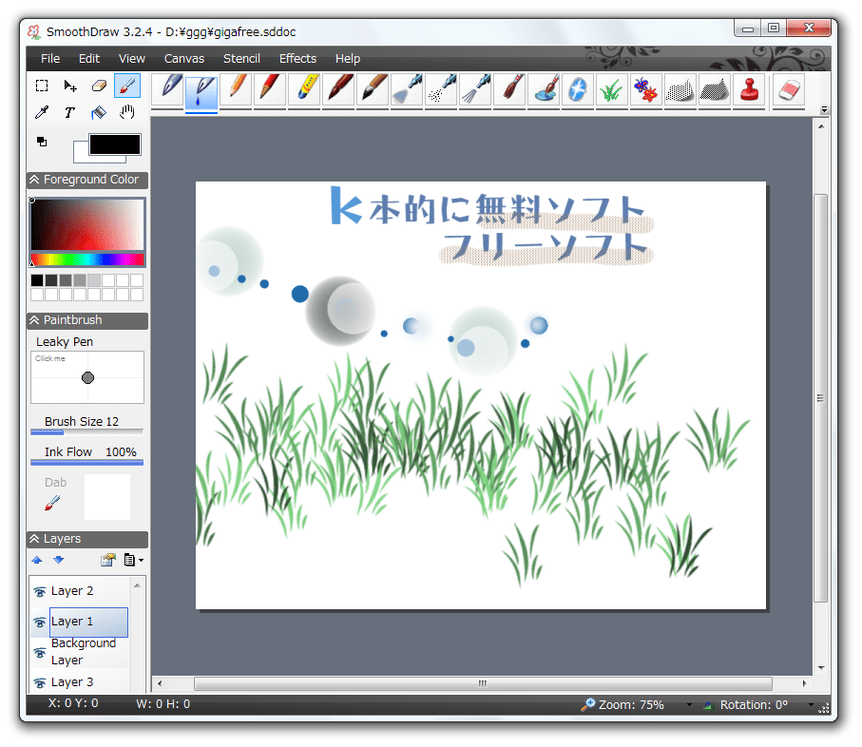Hide Layer 2 with its eye toggle
The height and width of the screenshot is (747, 862).
click(x=41, y=590)
